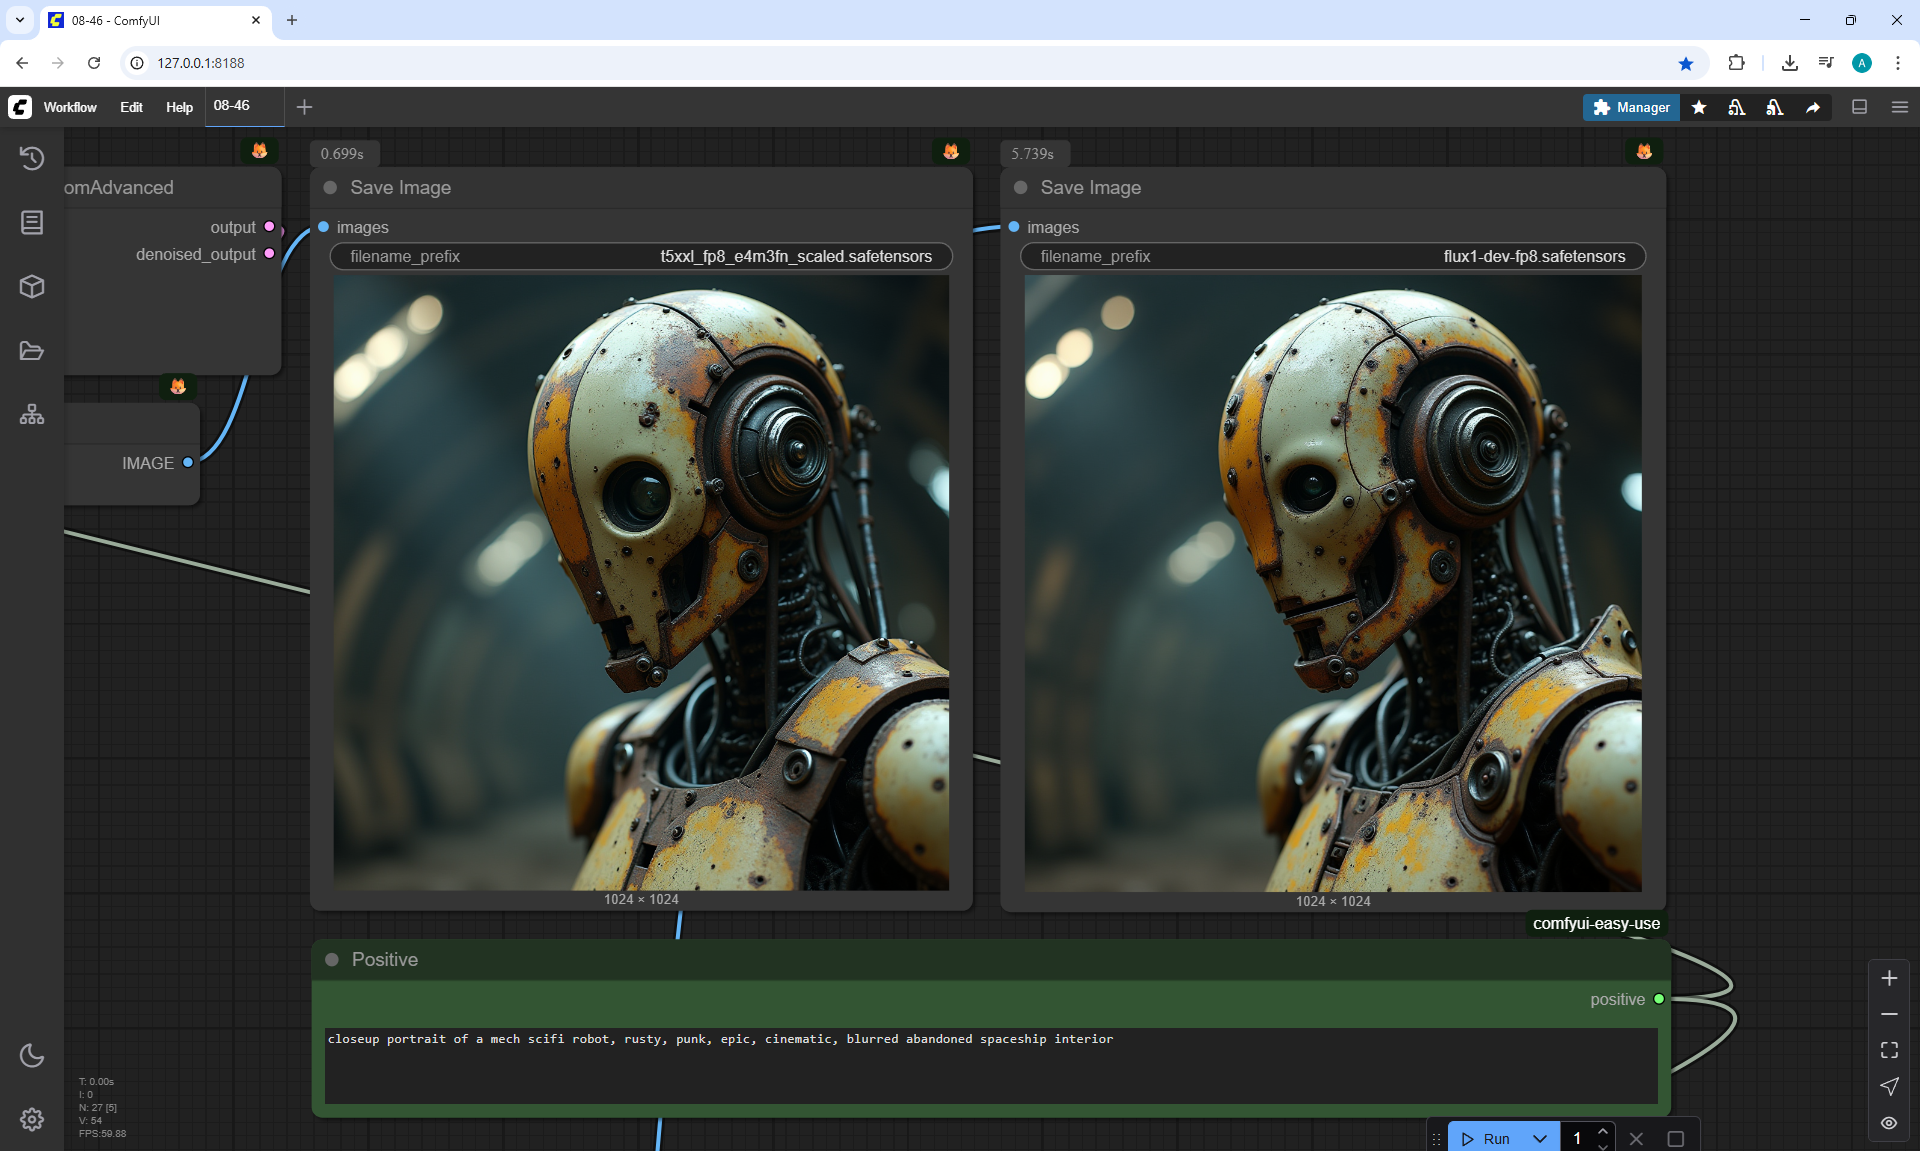Screen dimensions: 1920x1151
Task: Toggle the bottom panel icon
Action: coord(1860,107)
